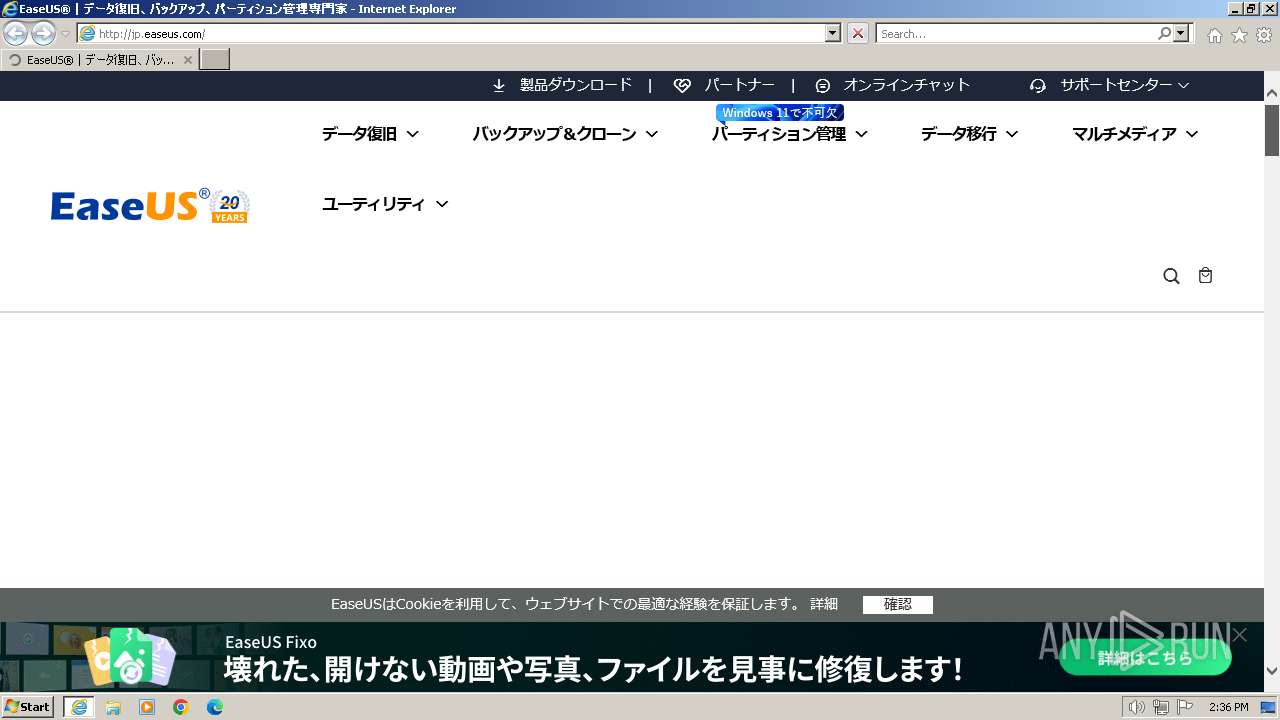Screen dimensions: 1280x720
Task: Expand the address bar URL dropdown
Action: point(833,34)
